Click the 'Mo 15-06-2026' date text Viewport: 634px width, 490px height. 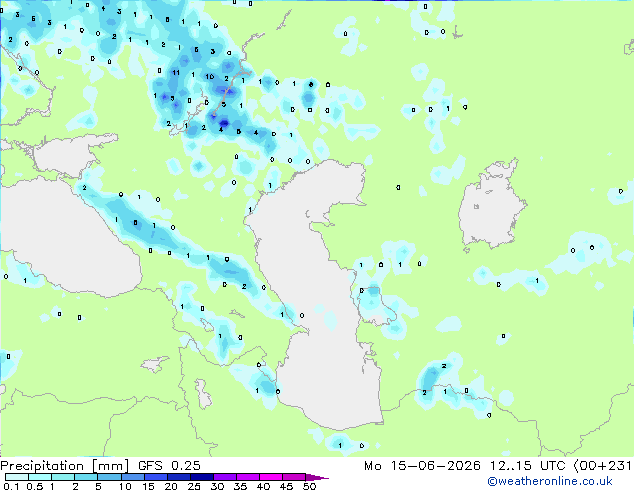click(422, 466)
